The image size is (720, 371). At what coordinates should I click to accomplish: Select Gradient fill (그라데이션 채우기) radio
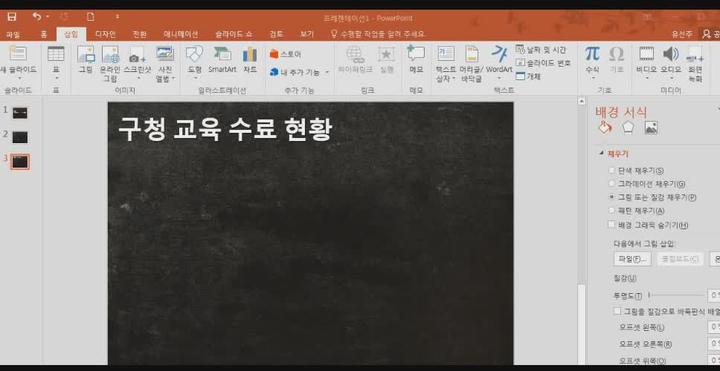tap(612, 184)
